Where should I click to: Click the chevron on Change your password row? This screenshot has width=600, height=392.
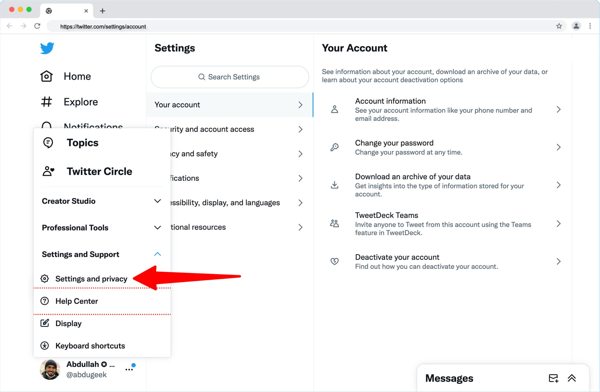click(559, 147)
